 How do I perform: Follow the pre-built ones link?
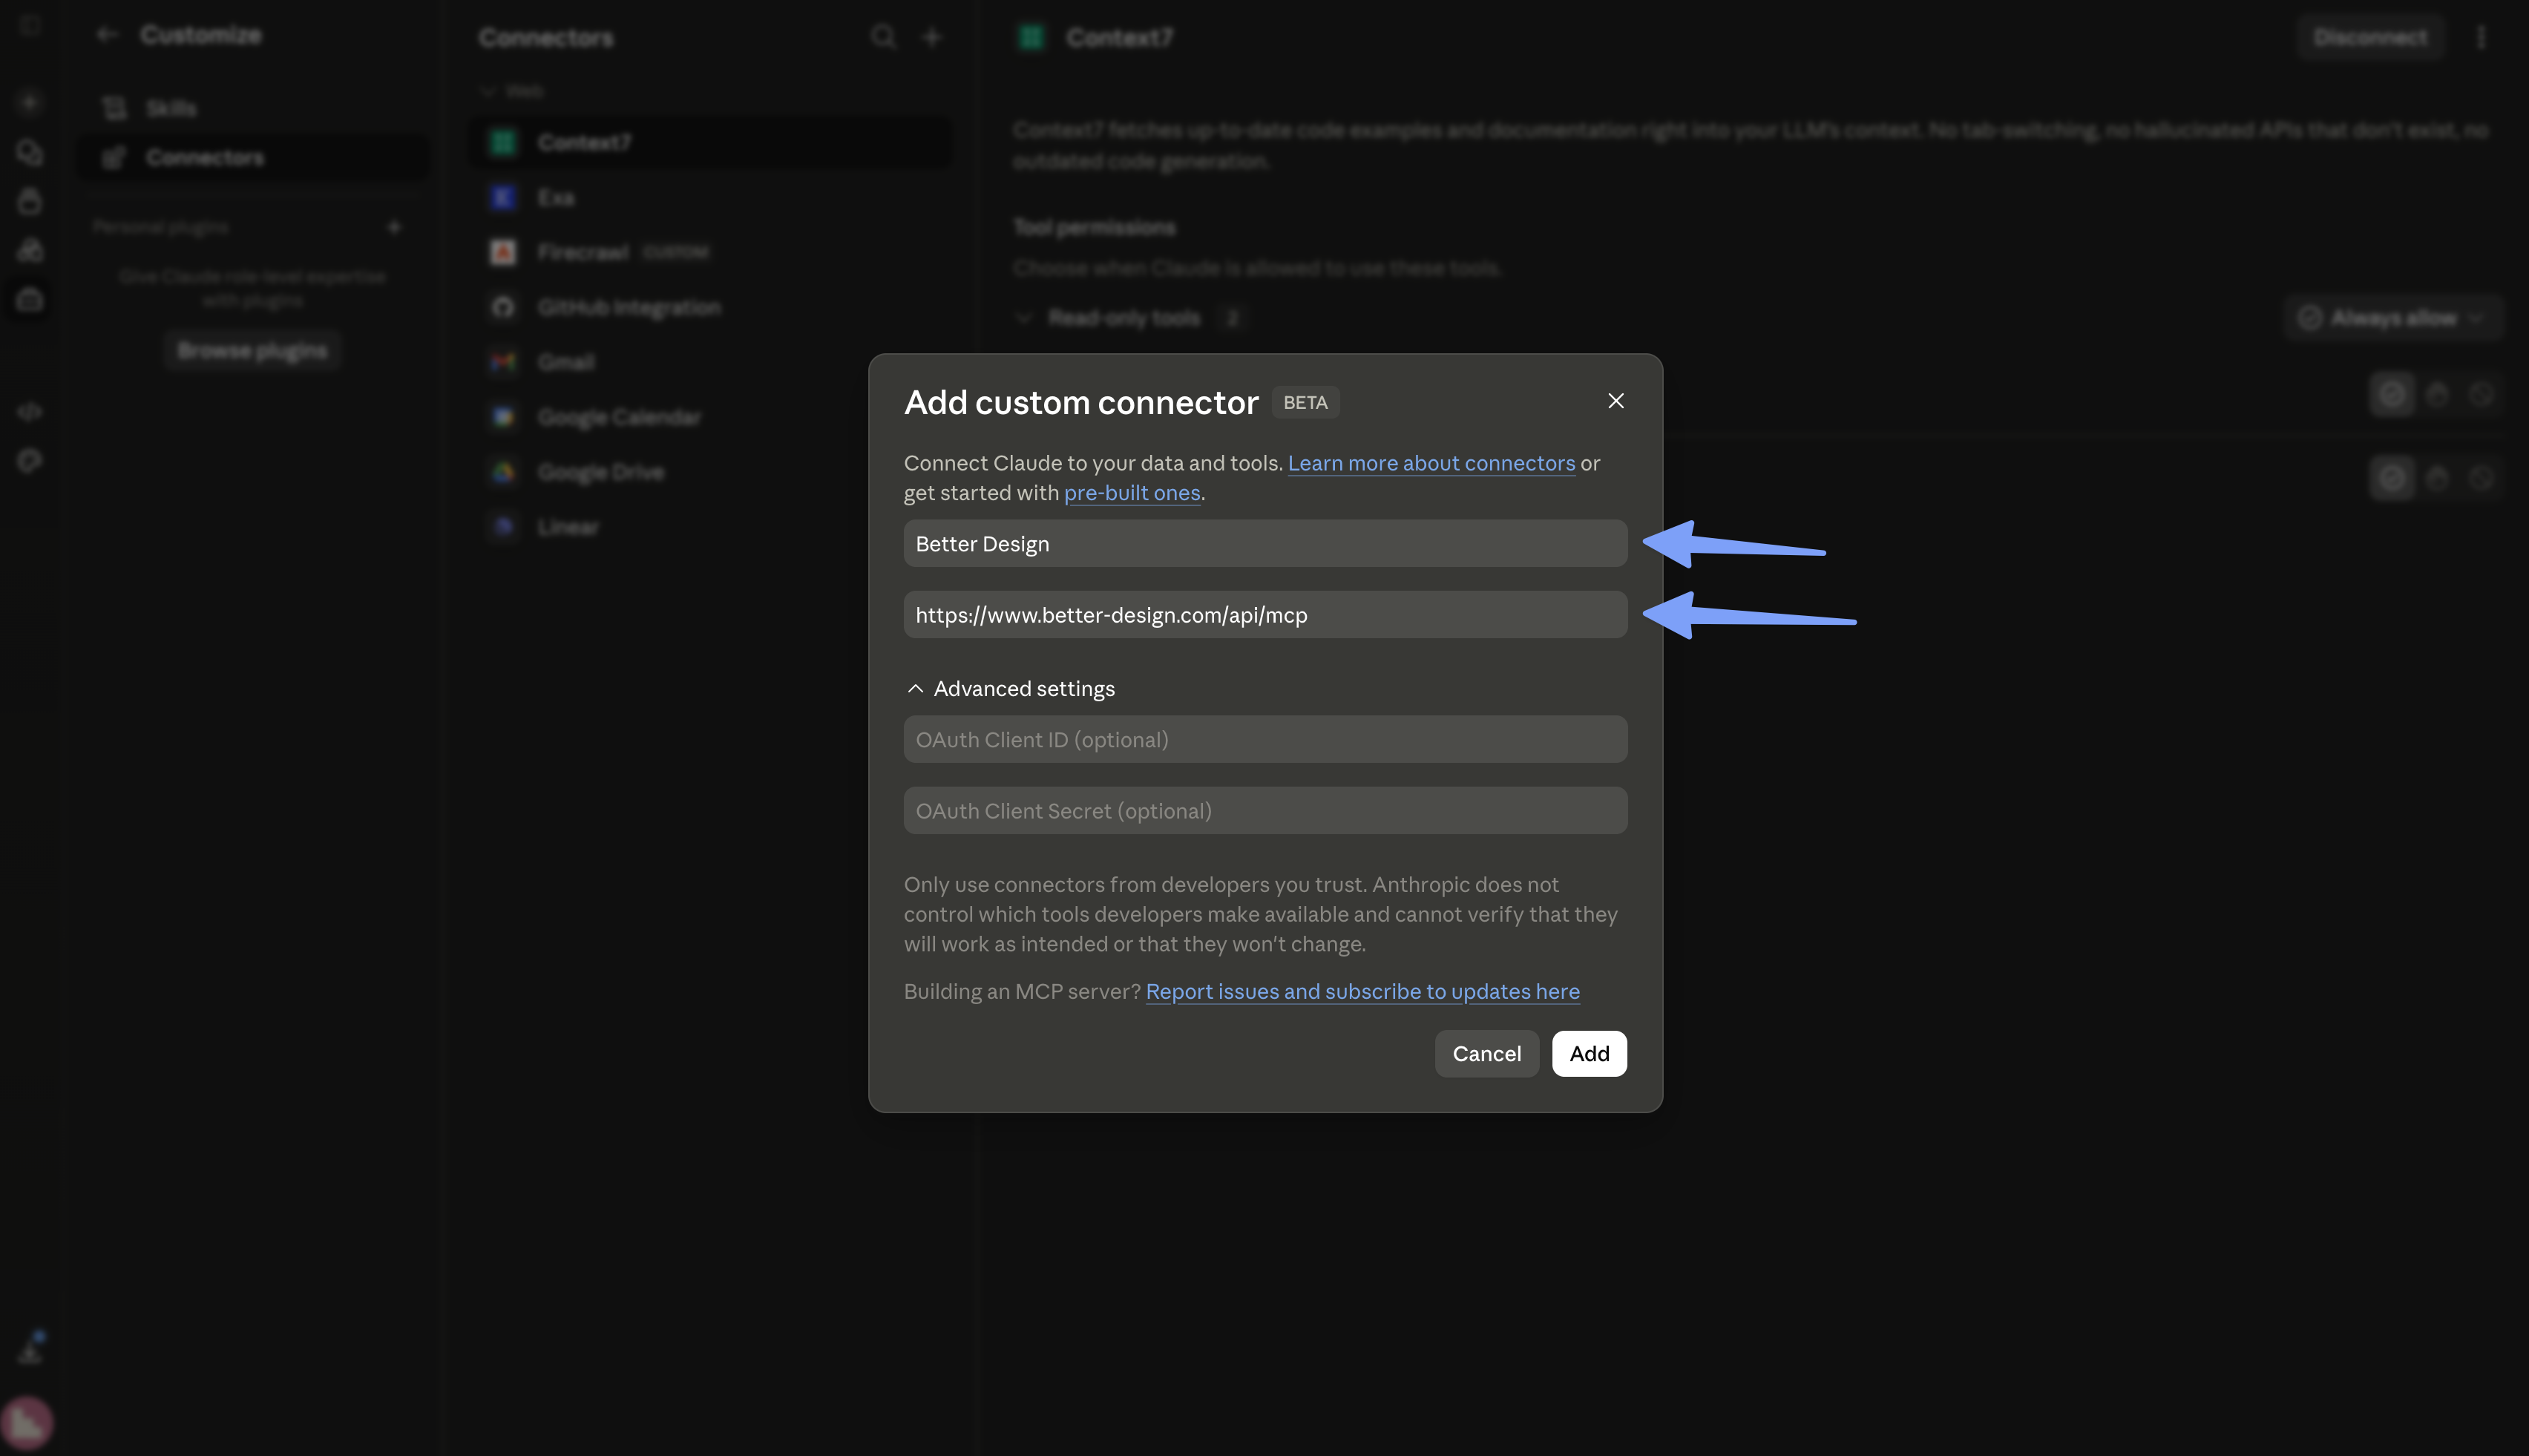point(1131,493)
